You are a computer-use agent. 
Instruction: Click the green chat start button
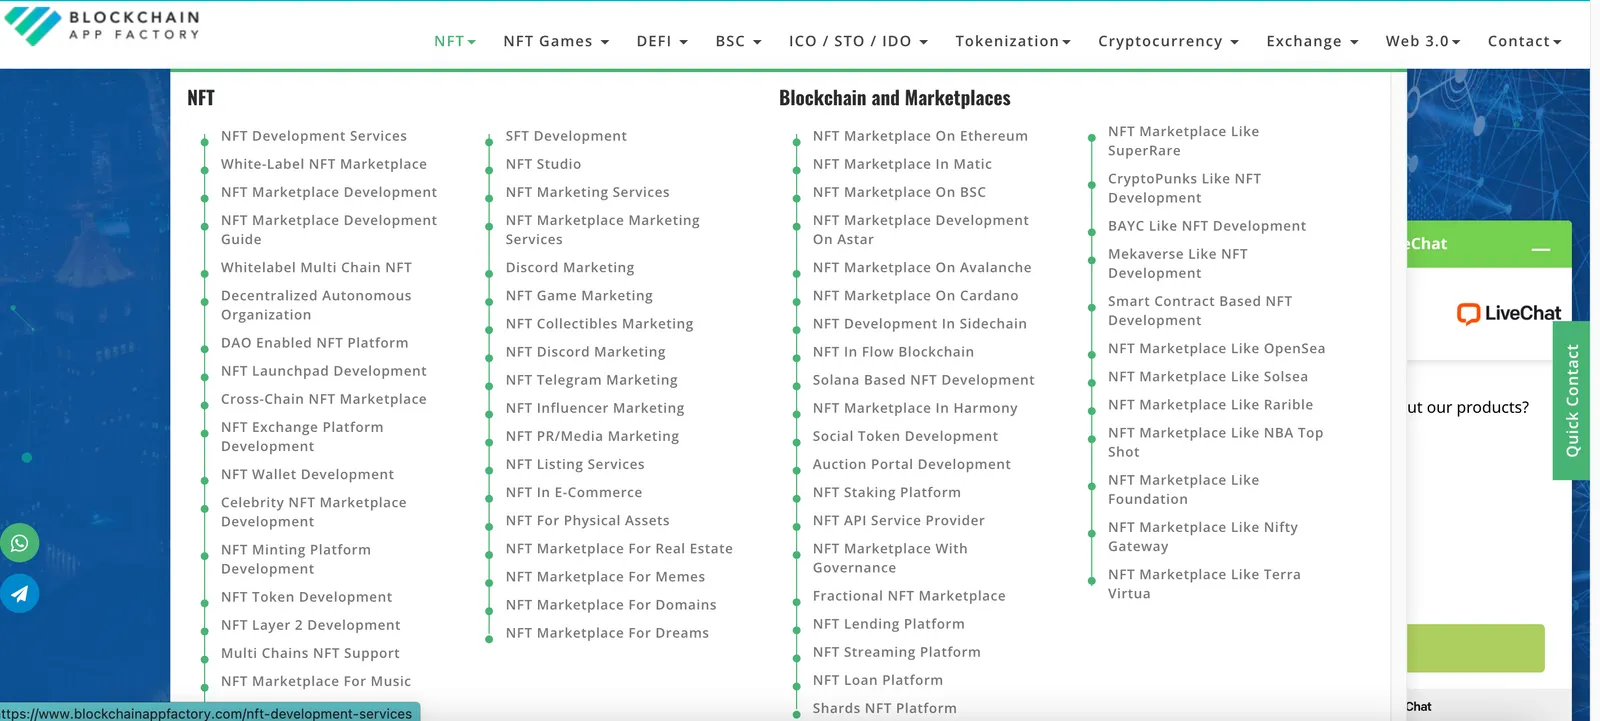coord(1475,648)
